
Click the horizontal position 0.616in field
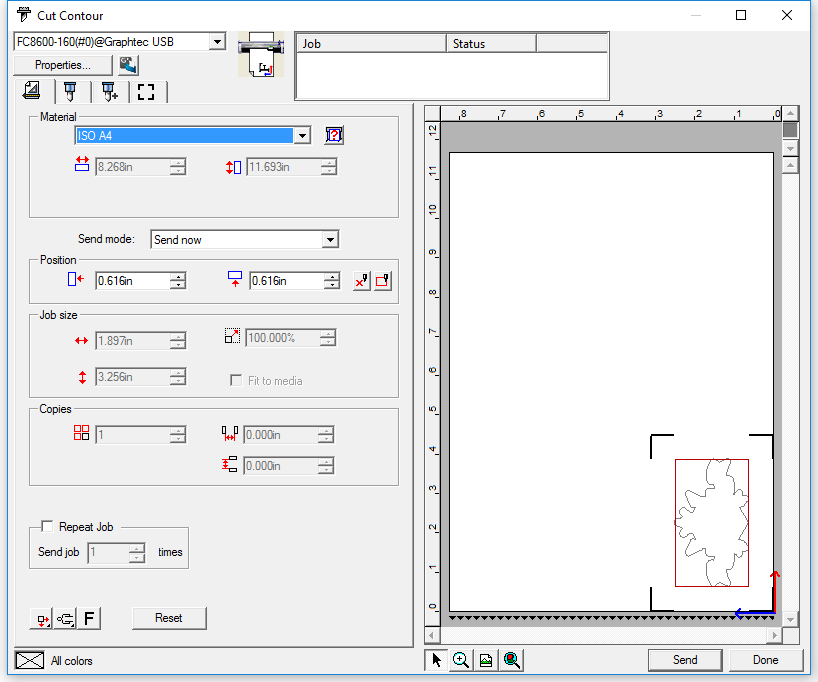point(132,282)
